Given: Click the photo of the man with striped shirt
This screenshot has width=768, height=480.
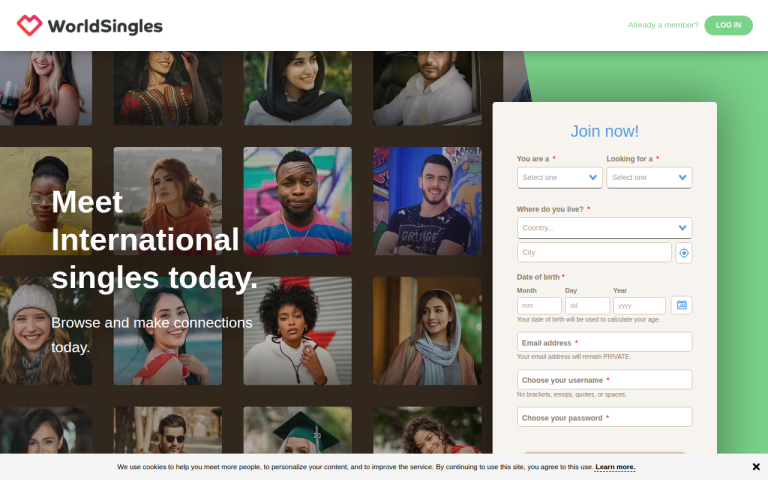Looking at the screenshot, I should pos(298,201).
